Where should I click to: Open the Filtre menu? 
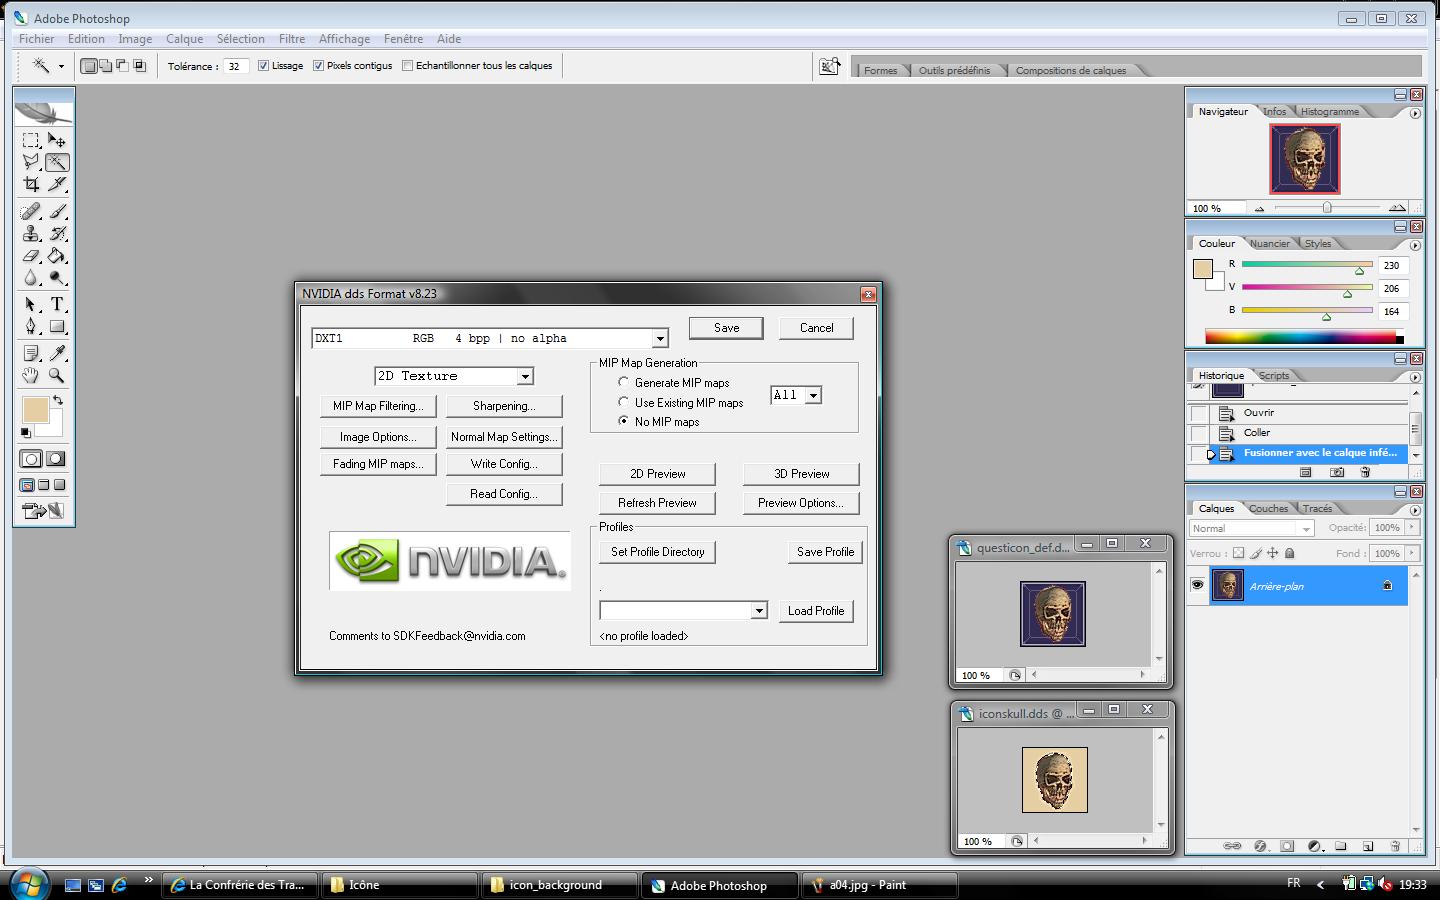point(292,39)
